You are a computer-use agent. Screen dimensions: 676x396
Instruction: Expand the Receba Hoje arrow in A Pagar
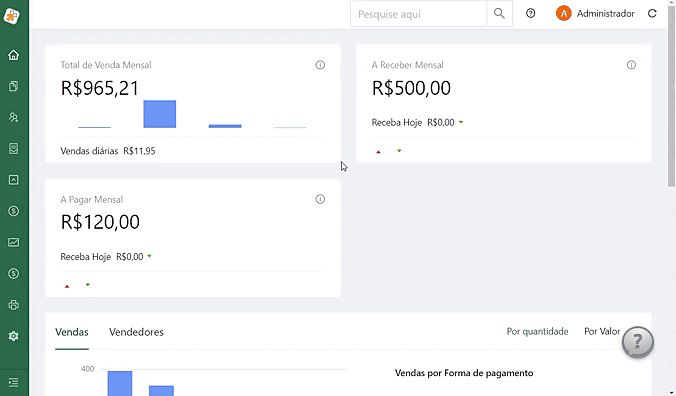(150, 256)
